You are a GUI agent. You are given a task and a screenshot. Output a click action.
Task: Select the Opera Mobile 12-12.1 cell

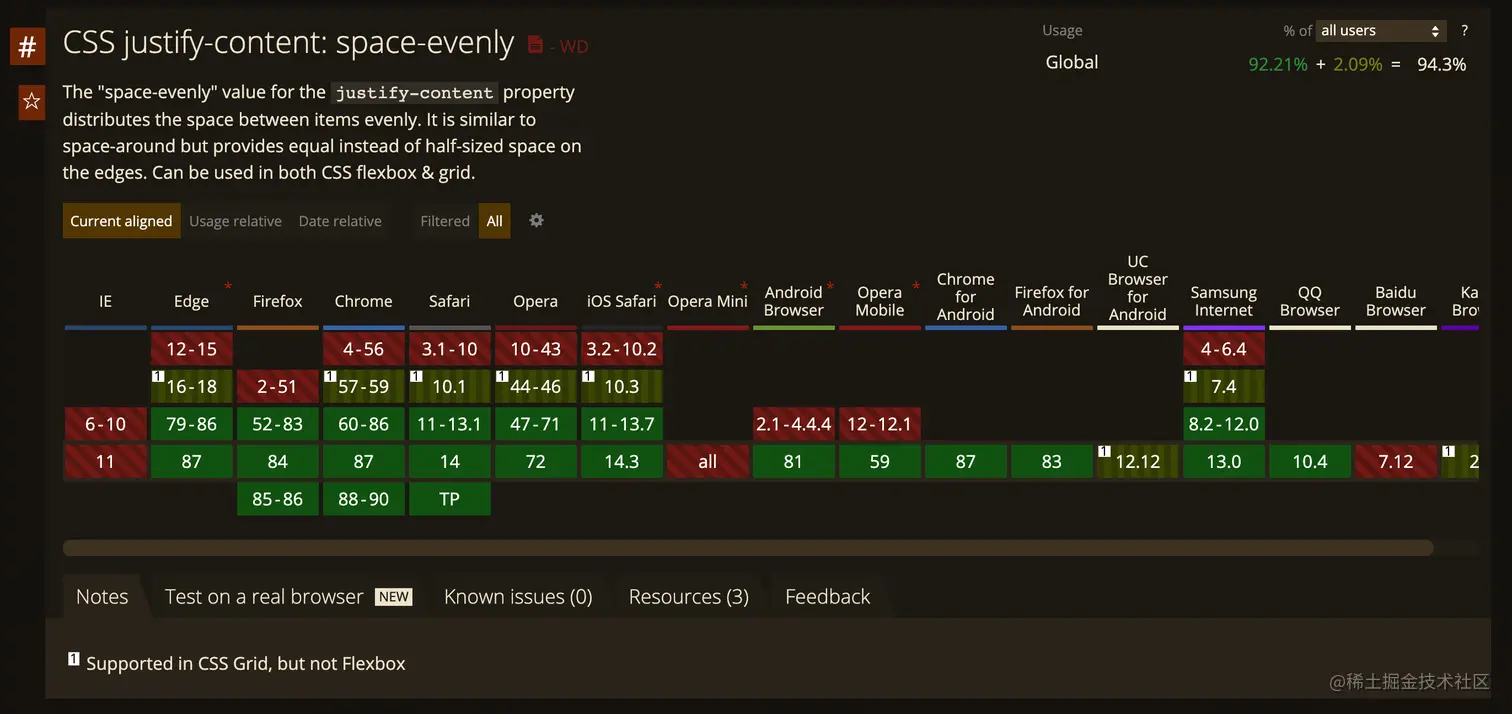[x=880, y=424]
